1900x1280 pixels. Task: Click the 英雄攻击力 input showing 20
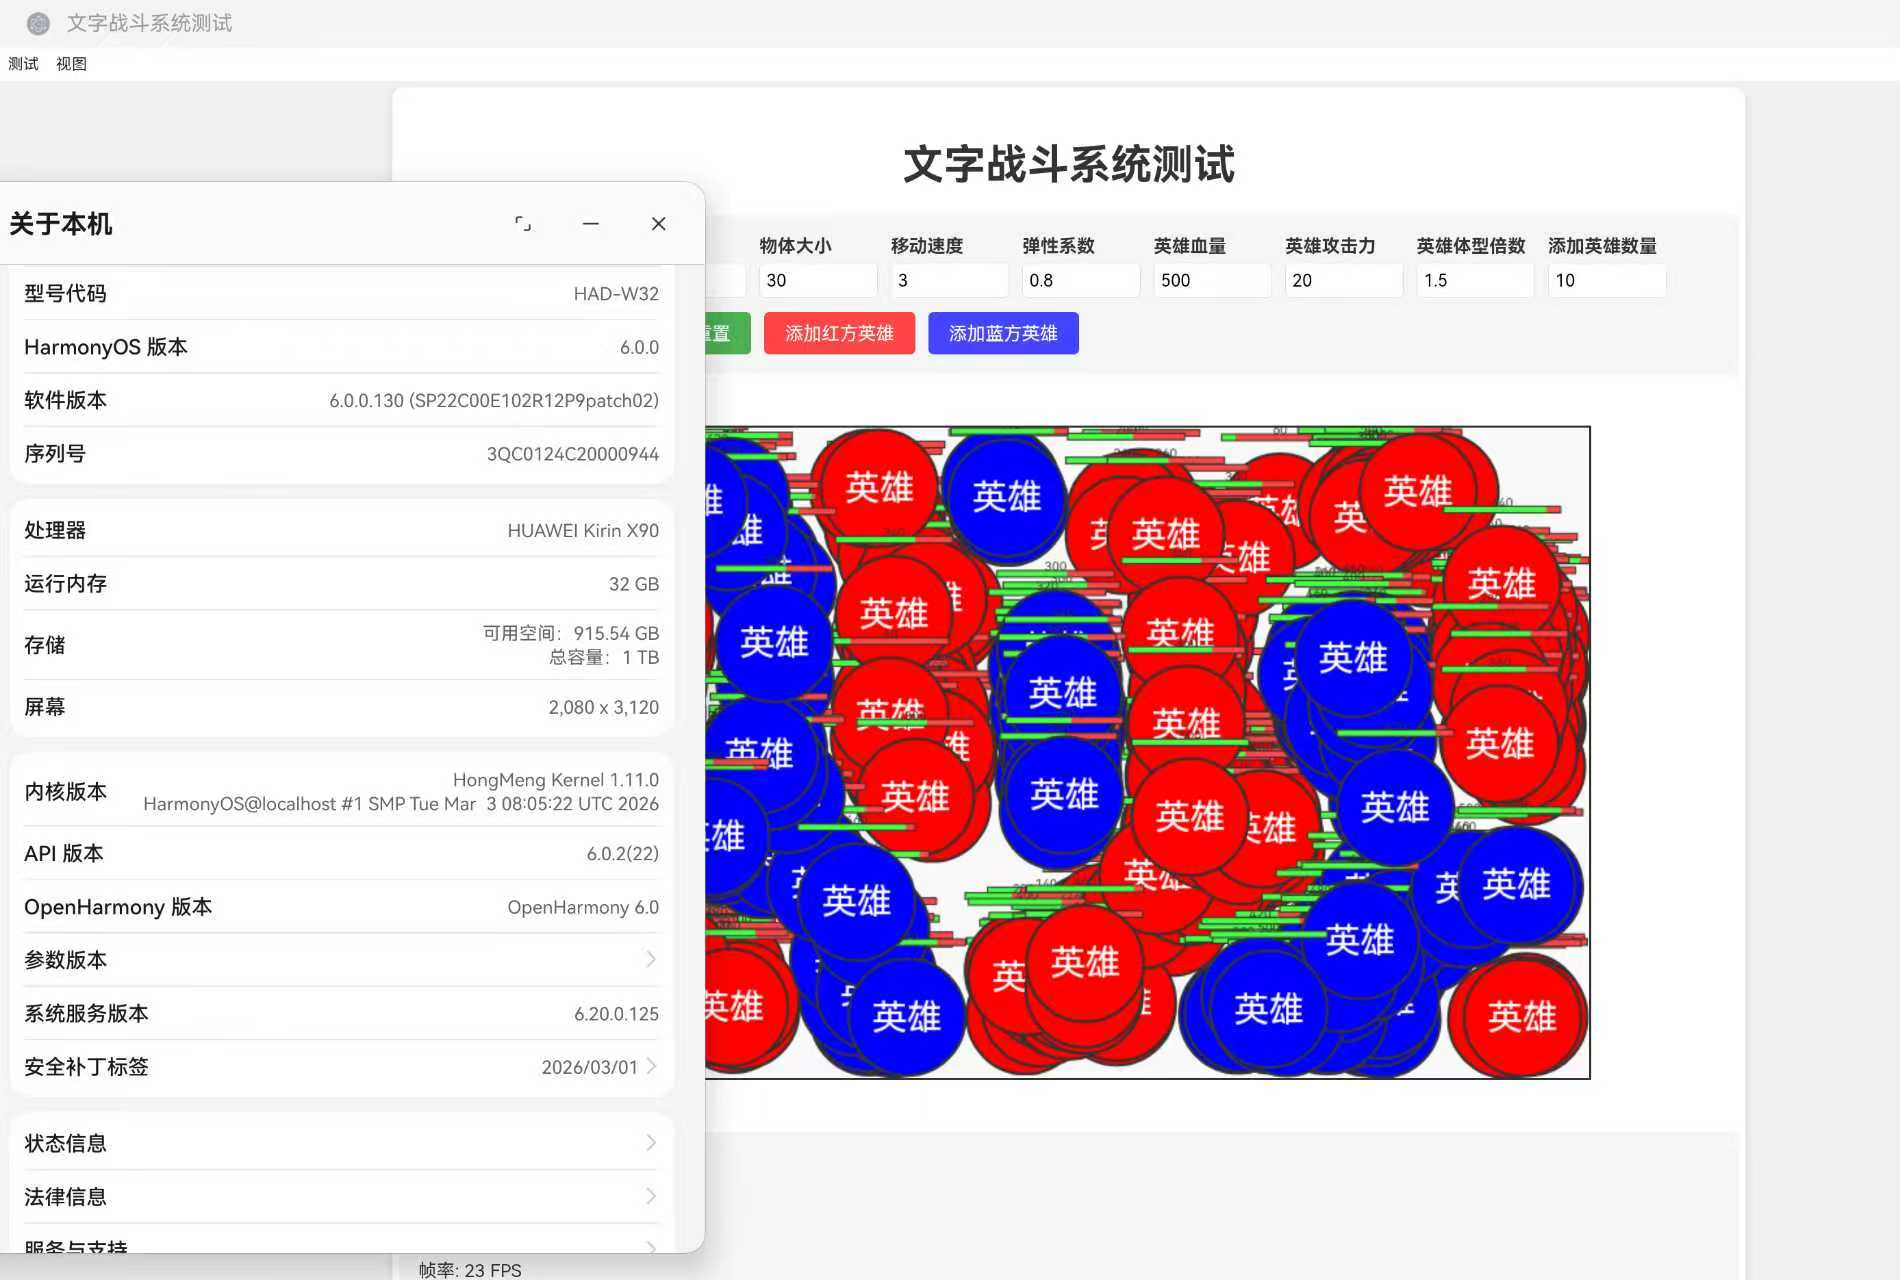1343,280
